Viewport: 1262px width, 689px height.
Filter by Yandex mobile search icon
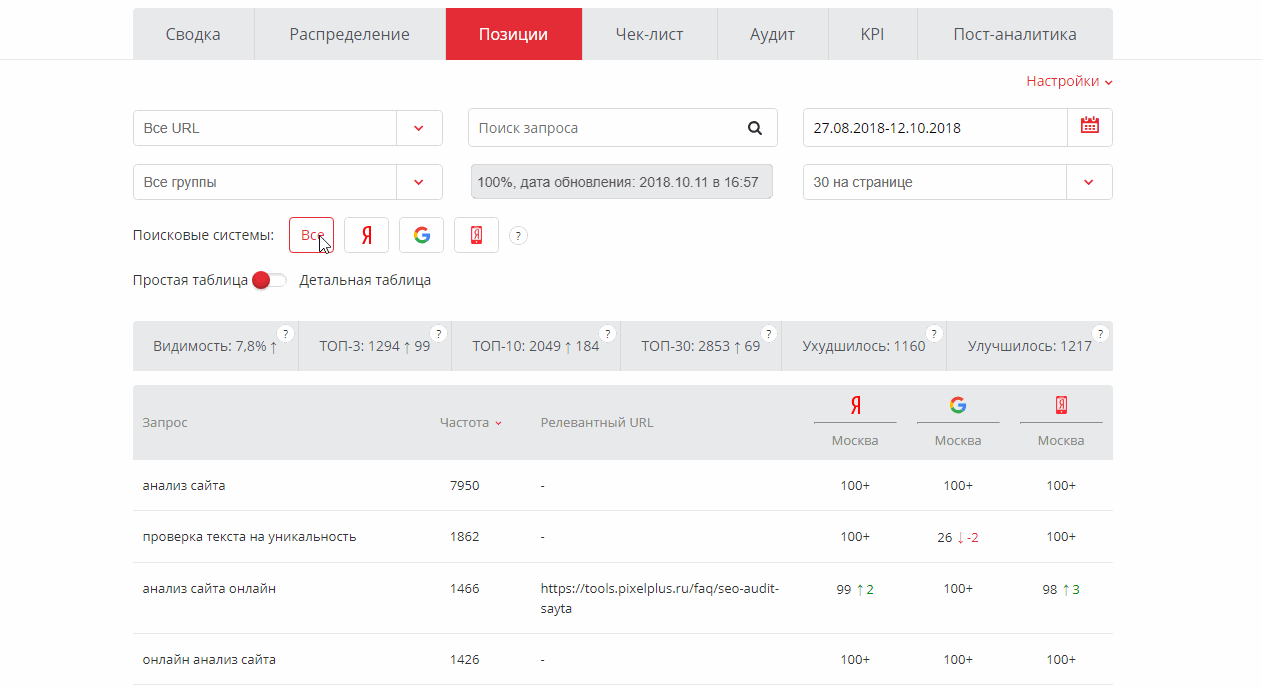pyautogui.click(x=476, y=235)
